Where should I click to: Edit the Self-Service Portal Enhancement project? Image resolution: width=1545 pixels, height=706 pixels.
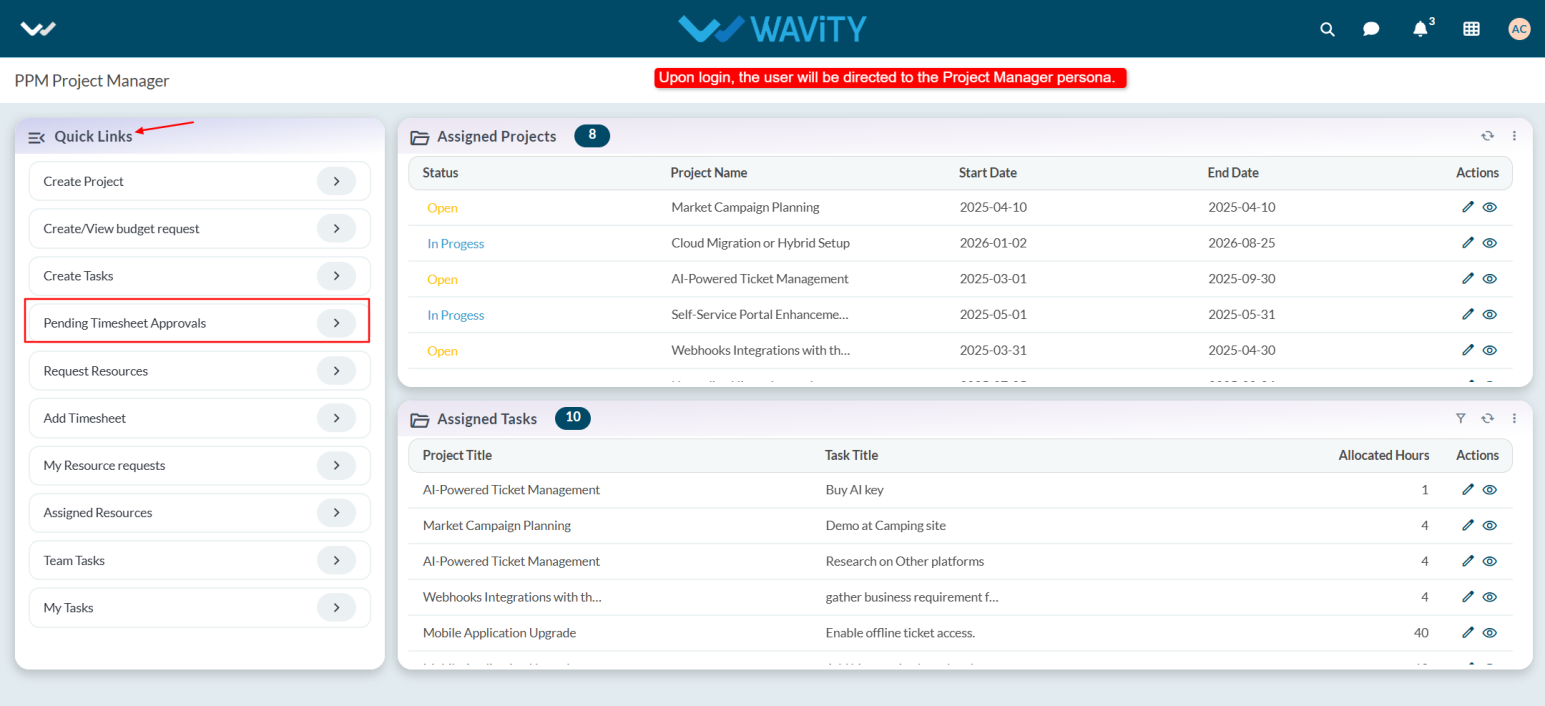(1467, 314)
